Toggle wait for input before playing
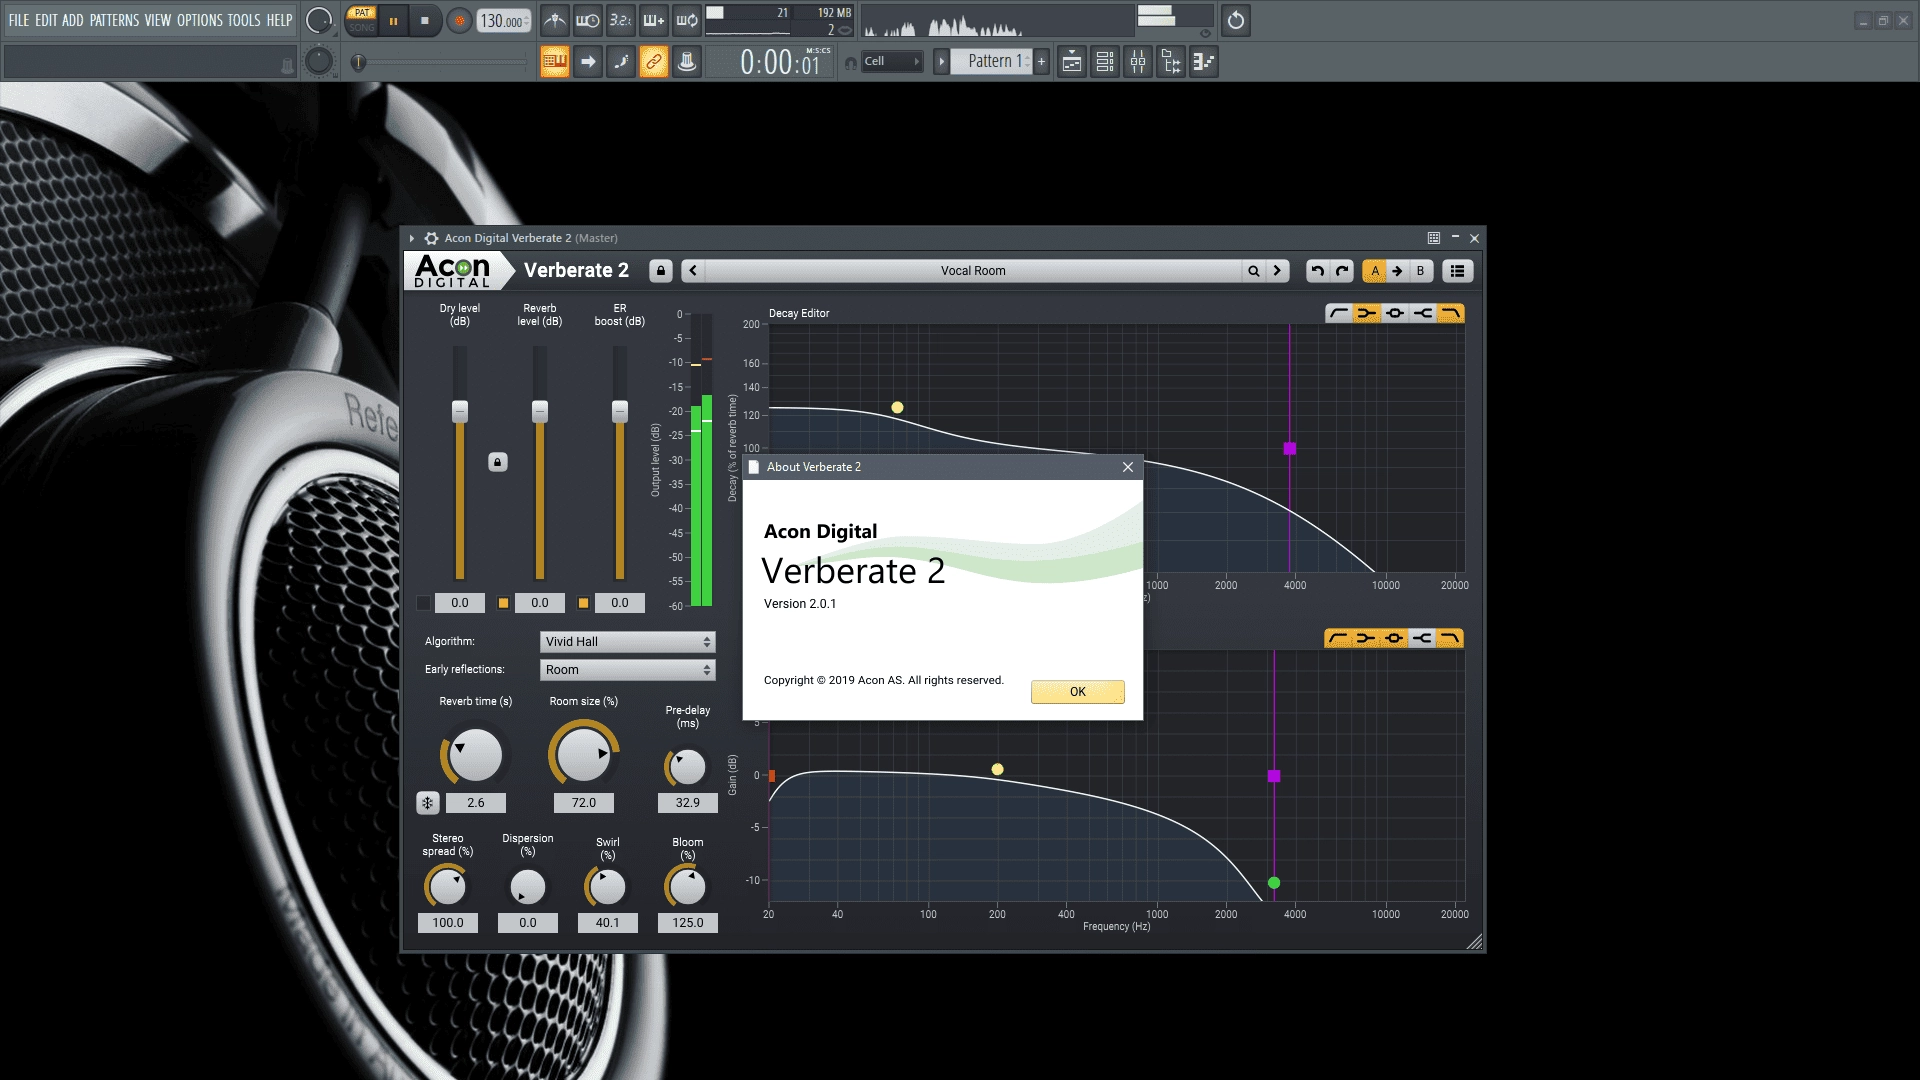Image resolution: width=1920 pixels, height=1080 pixels. pyautogui.click(x=588, y=20)
